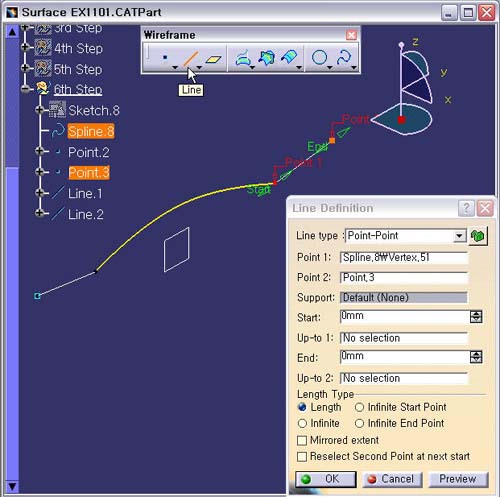This screenshot has height=497, width=500.
Task: Select Point.2 in the specification tree
Action: tap(89, 152)
